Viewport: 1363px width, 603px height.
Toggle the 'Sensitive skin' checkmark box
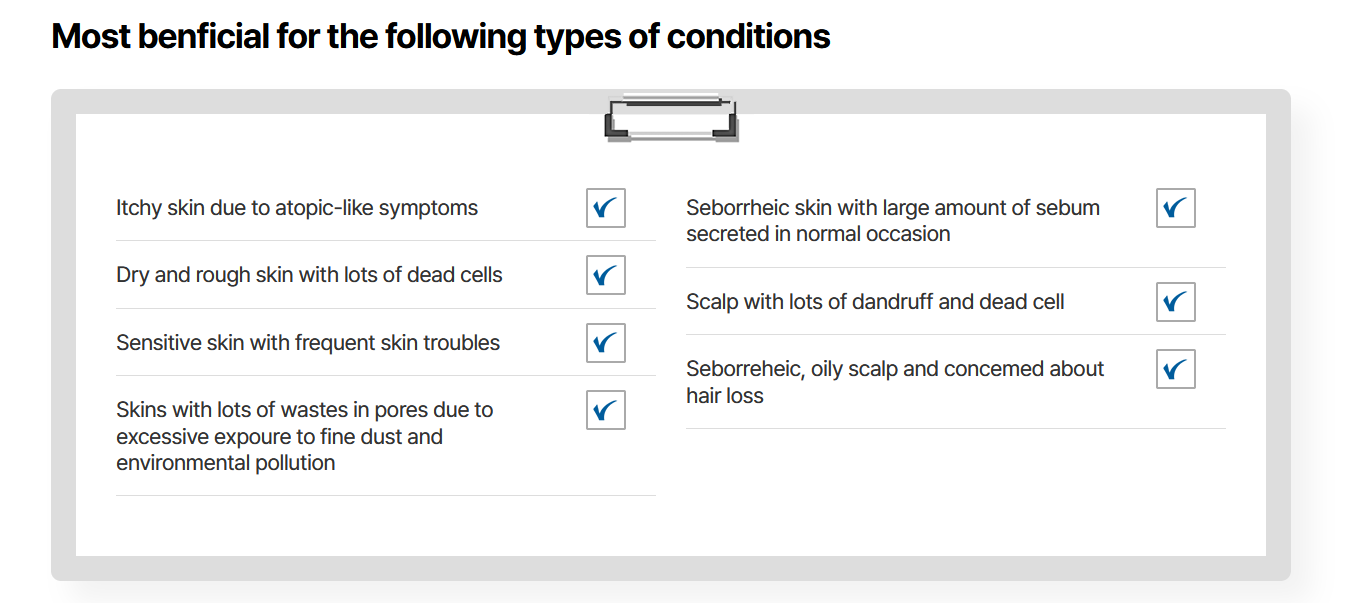point(605,343)
